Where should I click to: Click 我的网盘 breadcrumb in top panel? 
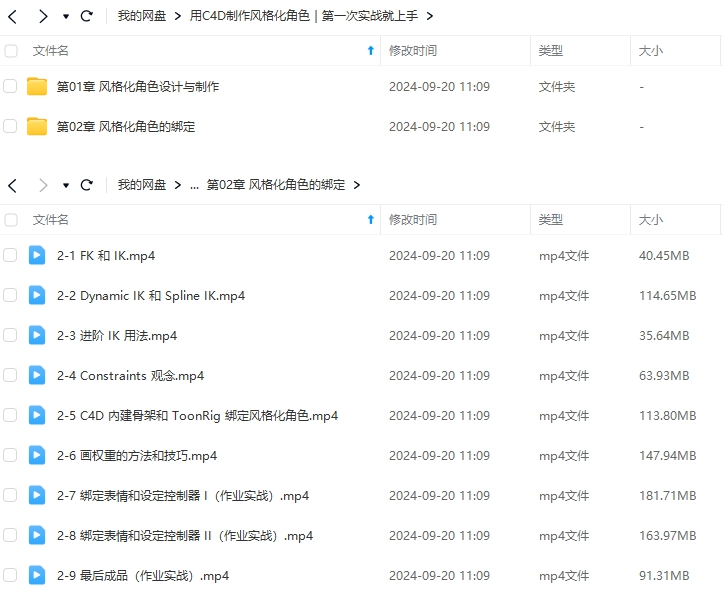[x=142, y=16]
